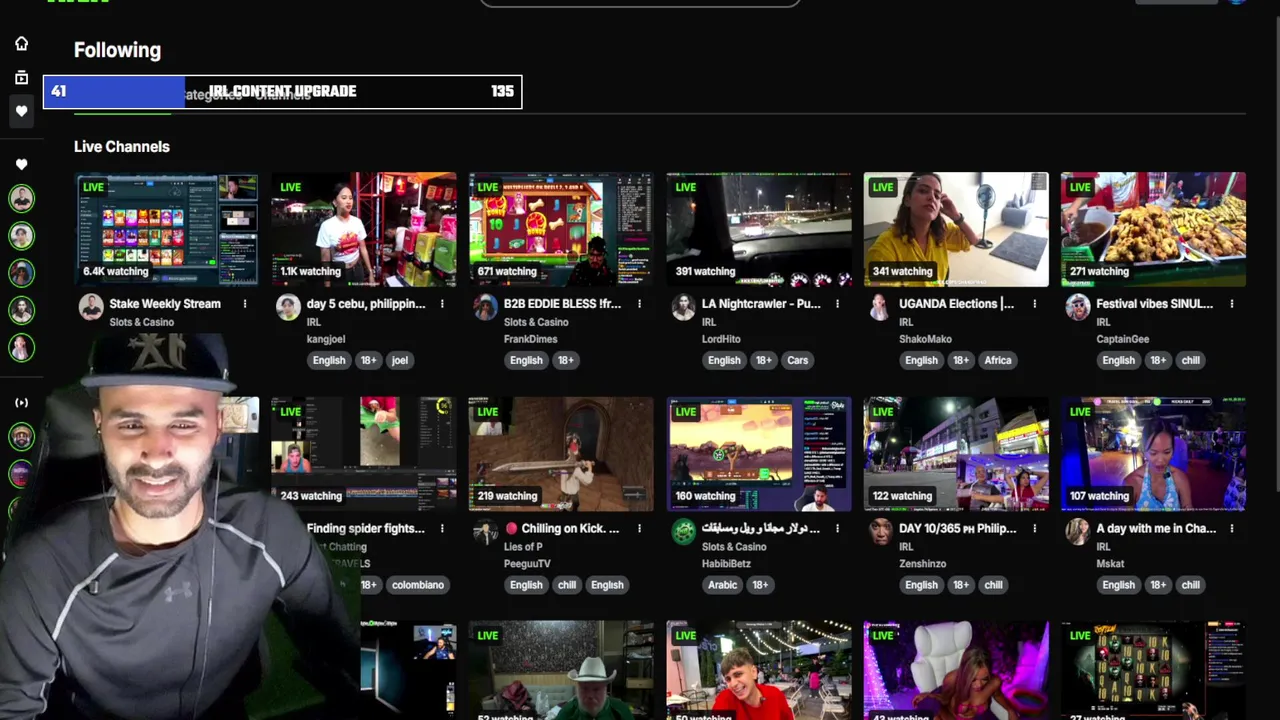1280x720 pixels.
Task: Click the 'colombiano' tag
Action: pyautogui.click(x=418, y=585)
